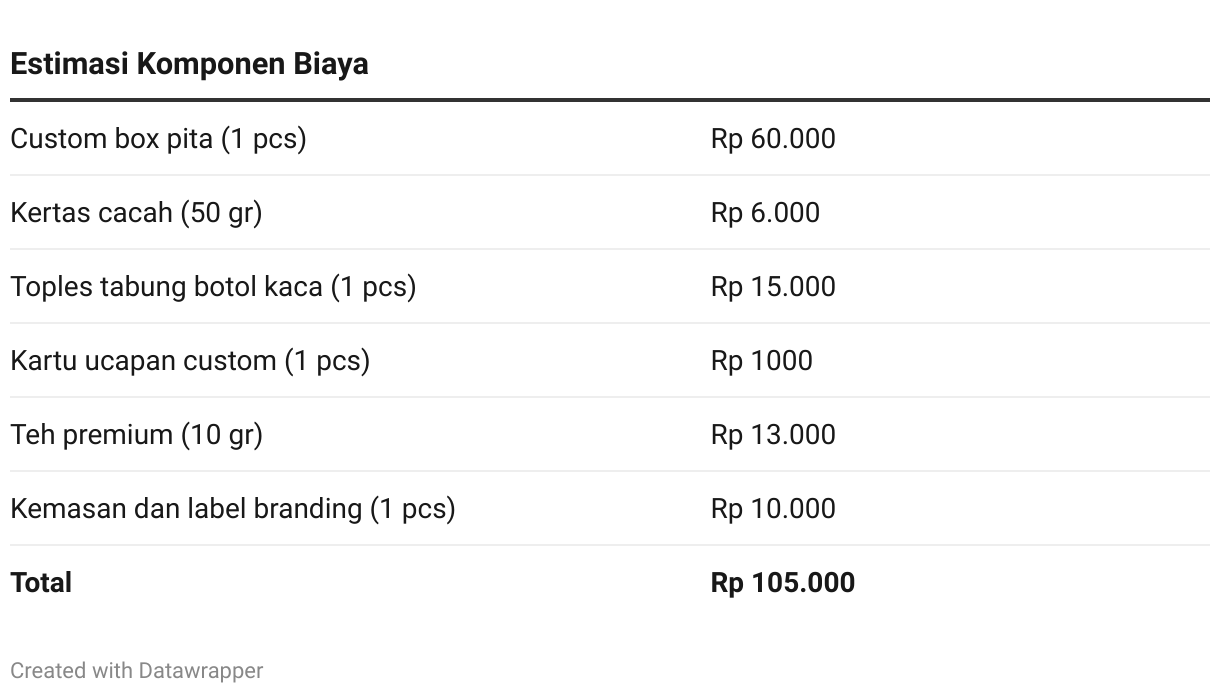The width and height of the screenshot is (1220, 694).
Task: Click the '(50 gr)' quantity text
Action: (221, 212)
